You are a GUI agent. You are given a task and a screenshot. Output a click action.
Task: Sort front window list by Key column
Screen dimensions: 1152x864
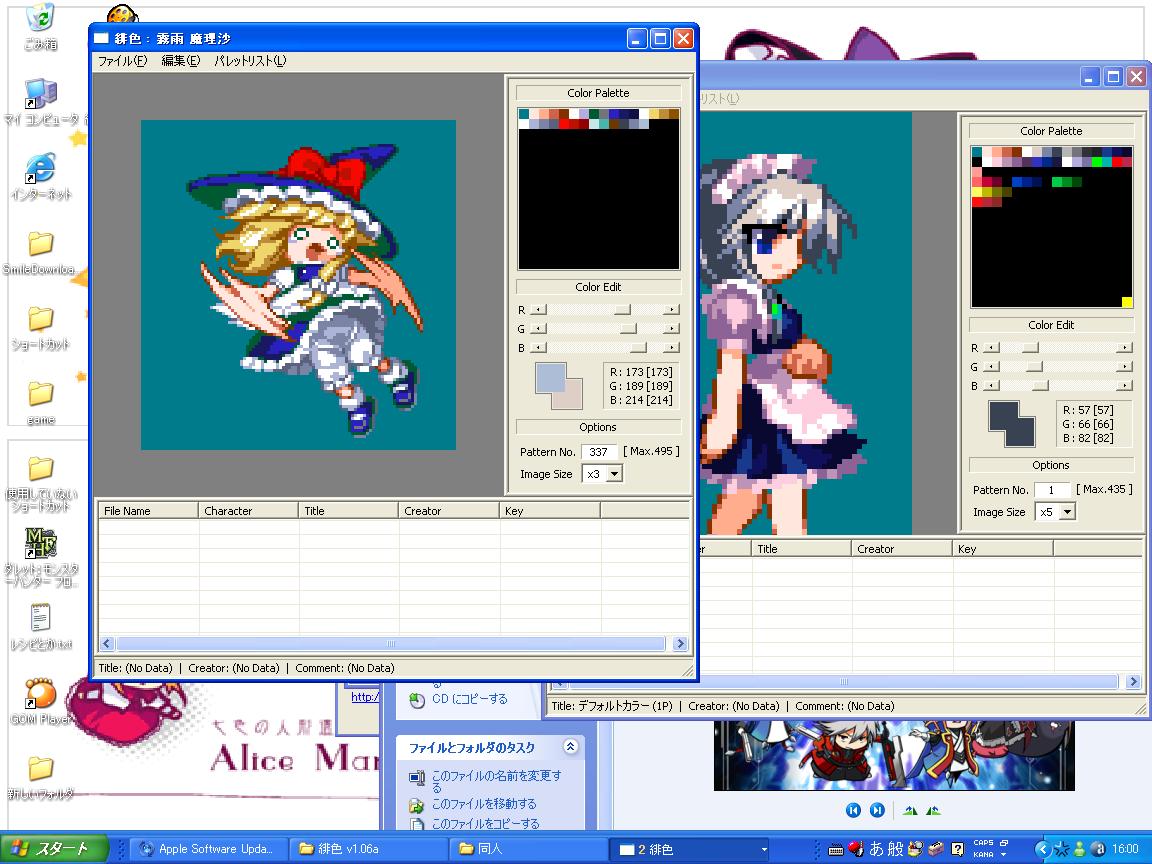pos(550,511)
